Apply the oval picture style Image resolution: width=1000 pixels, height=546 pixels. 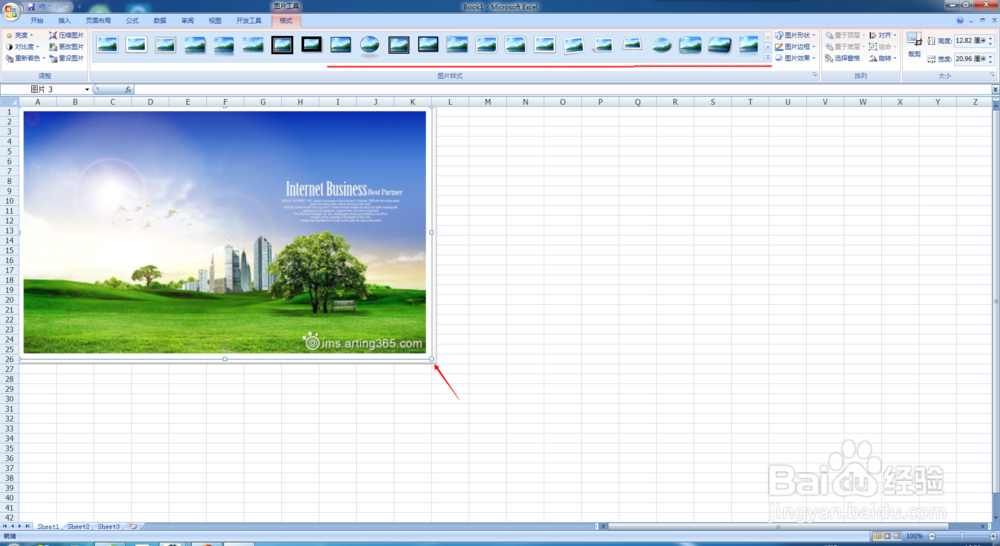(369, 45)
